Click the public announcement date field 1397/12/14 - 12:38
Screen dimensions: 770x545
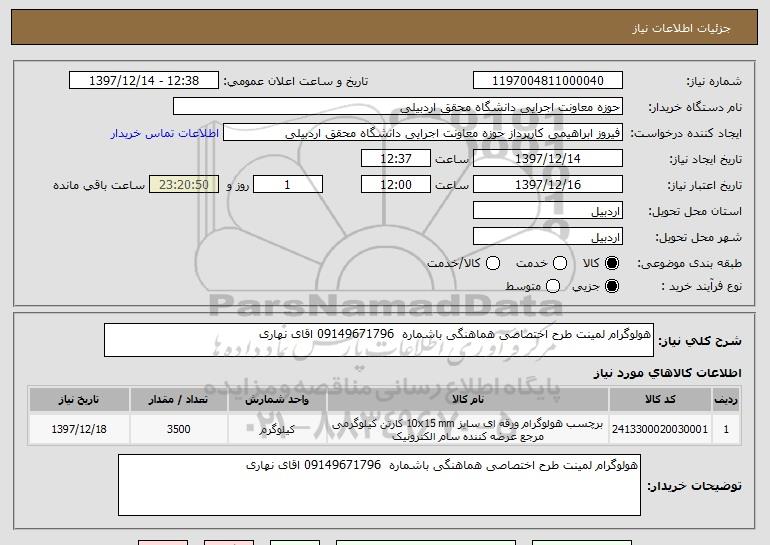144,81
